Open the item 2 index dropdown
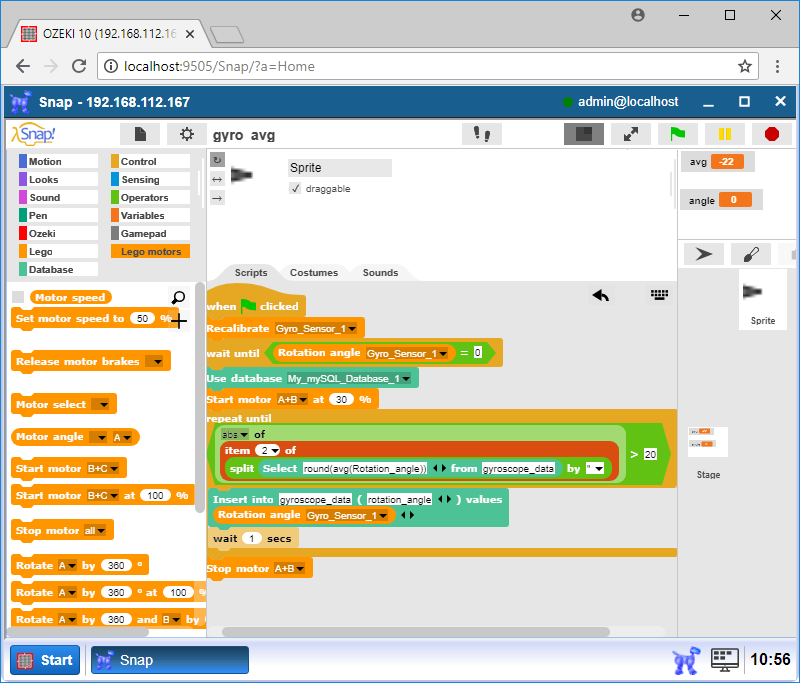The image size is (800, 683). [x=268, y=450]
